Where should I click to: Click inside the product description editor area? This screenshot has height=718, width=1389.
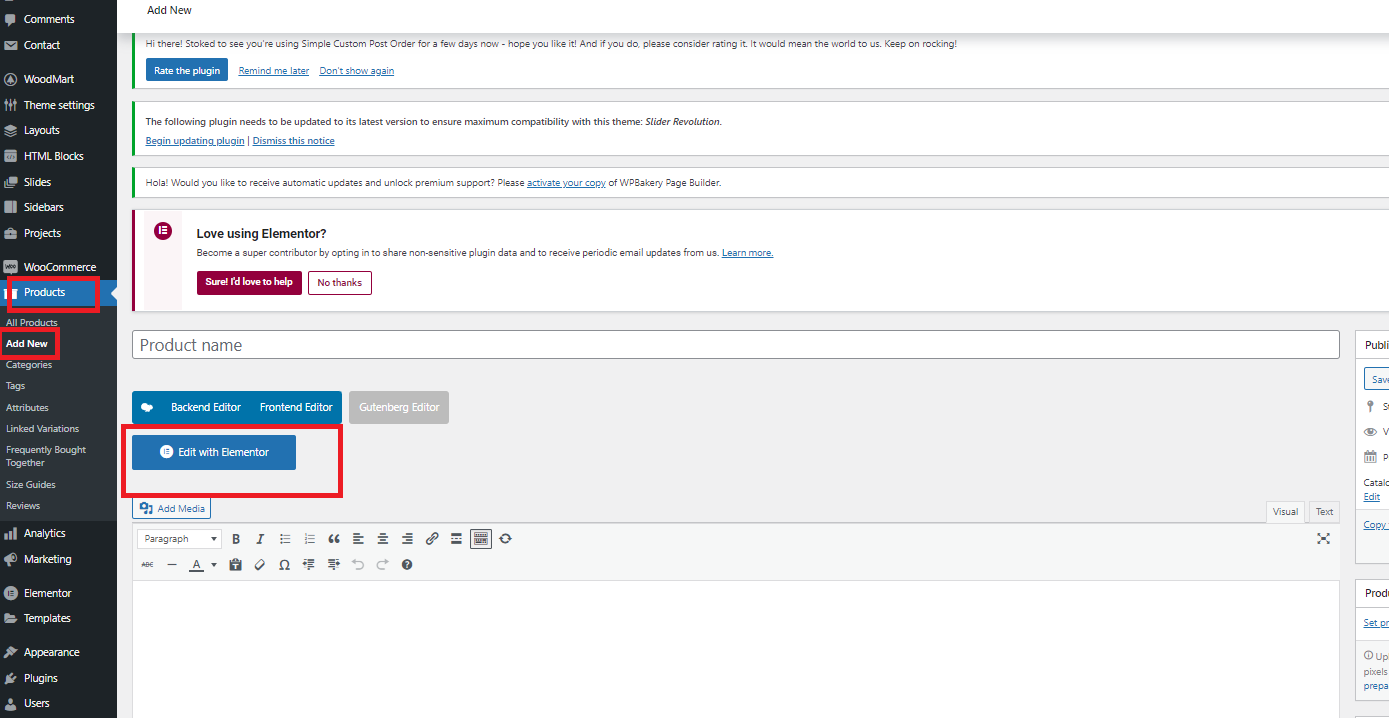click(735, 648)
